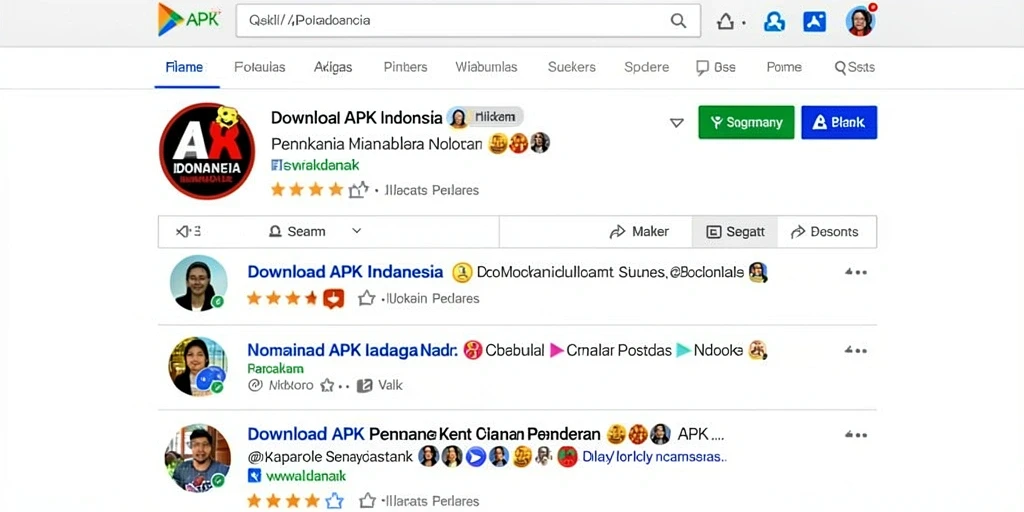Click the Valk edit icon
The width and height of the screenshot is (1024, 512).
pyautogui.click(x=364, y=385)
